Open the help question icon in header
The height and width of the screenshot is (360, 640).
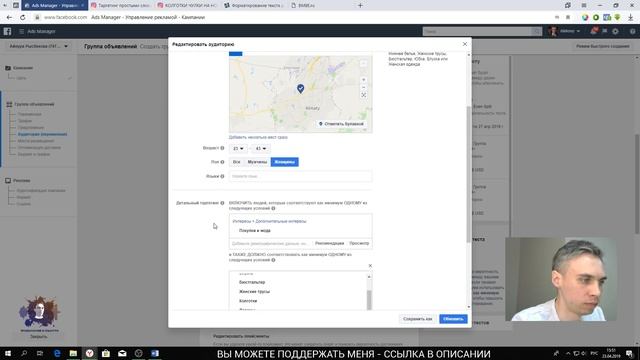(x=632, y=31)
